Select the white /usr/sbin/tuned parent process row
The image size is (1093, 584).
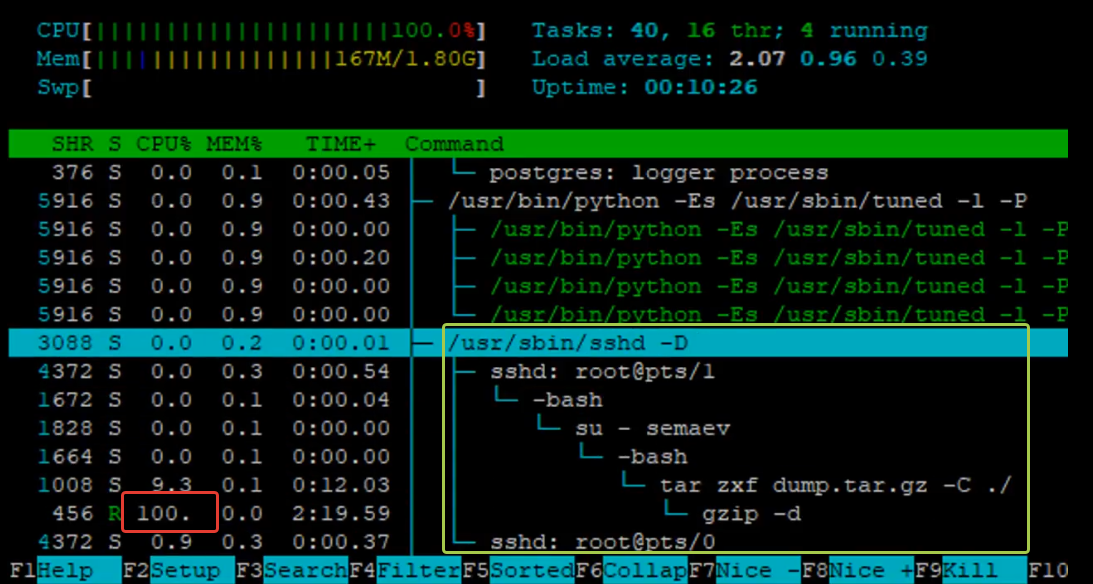point(537,201)
